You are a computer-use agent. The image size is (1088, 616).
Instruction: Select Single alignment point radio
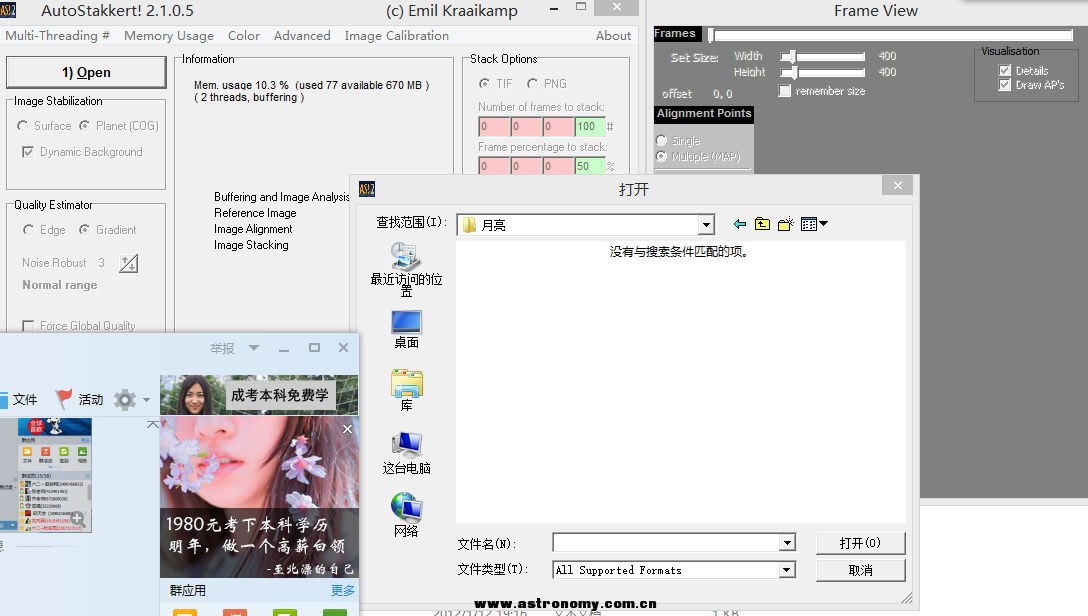[x=661, y=141]
